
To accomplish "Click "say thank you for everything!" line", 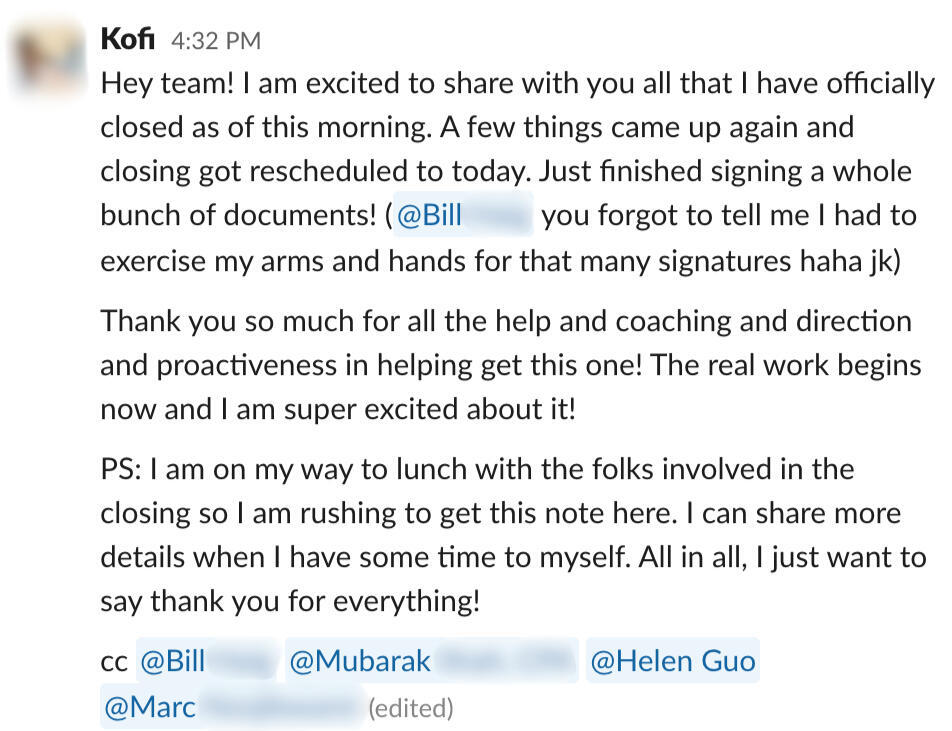I will click(x=290, y=602).
